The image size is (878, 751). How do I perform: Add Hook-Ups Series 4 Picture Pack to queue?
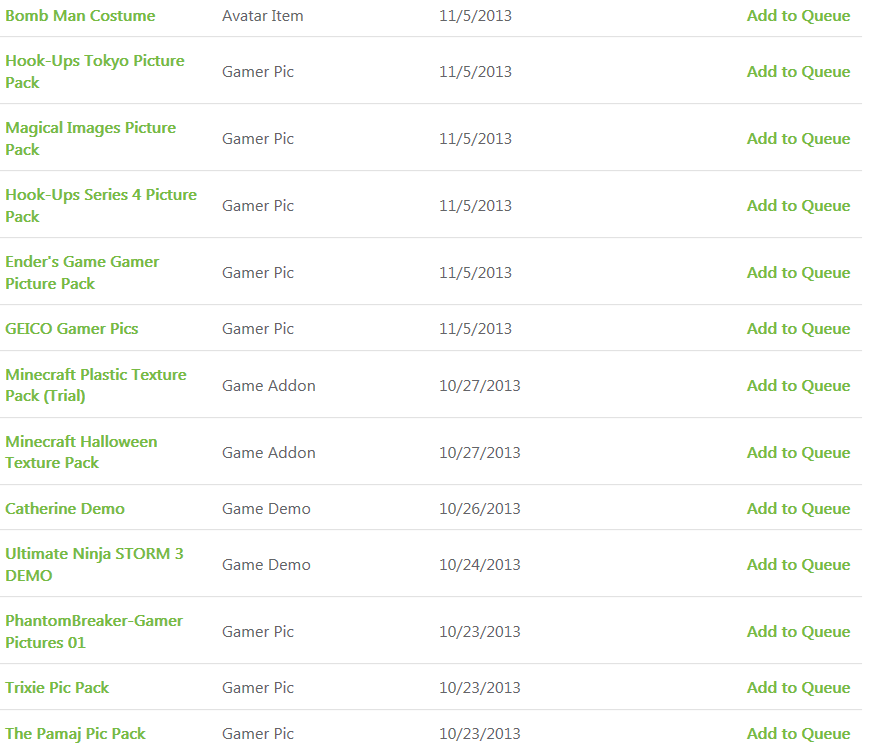(x=798, y=206)
